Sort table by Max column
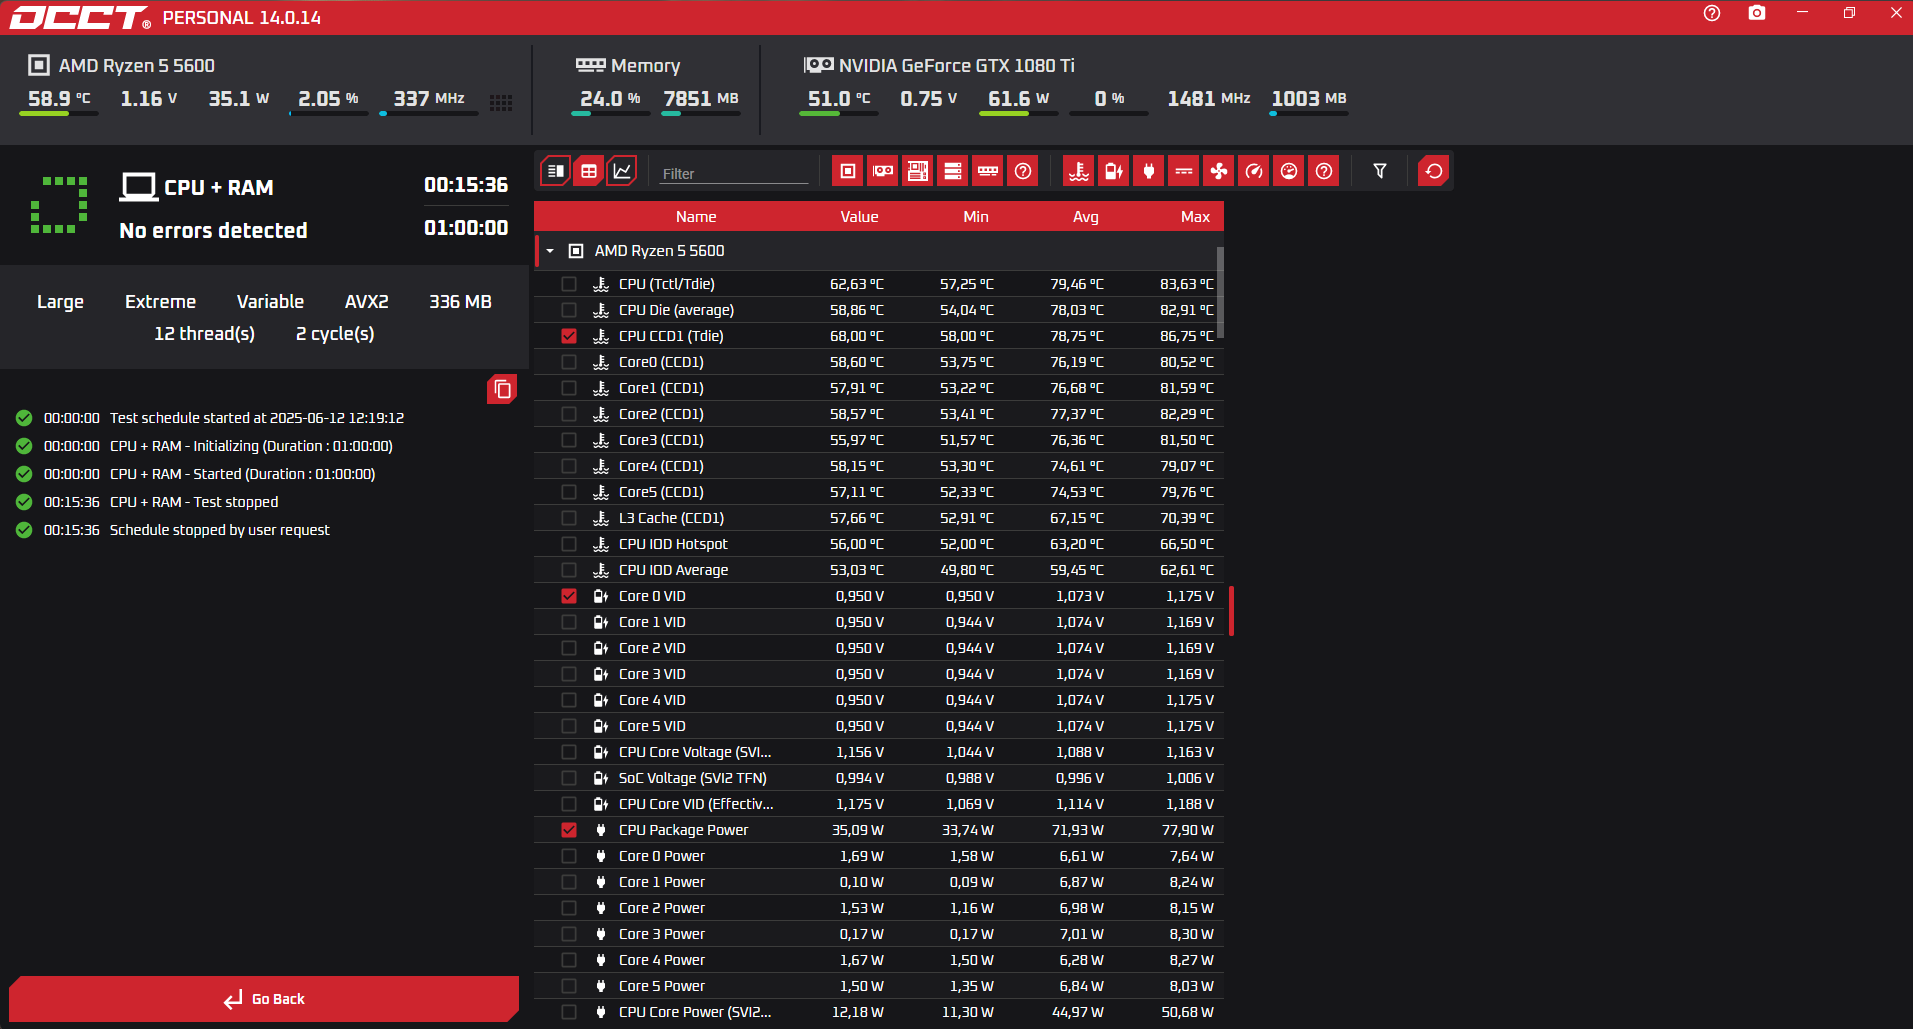This screenshot has height=1029, width=1913. click(x=1195, y=217)
